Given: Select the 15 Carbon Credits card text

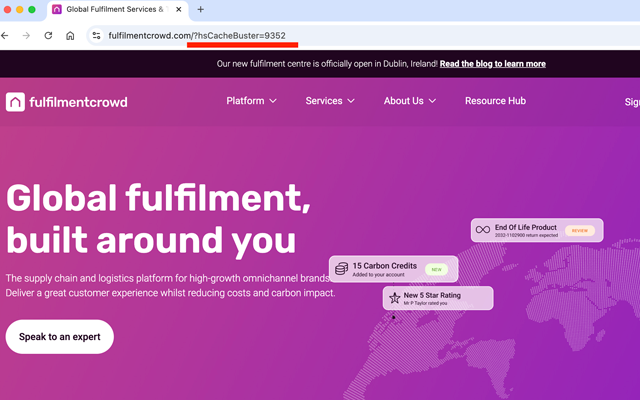Looking at the screenshot, I should pyautogui.click(x=384, y=266).
